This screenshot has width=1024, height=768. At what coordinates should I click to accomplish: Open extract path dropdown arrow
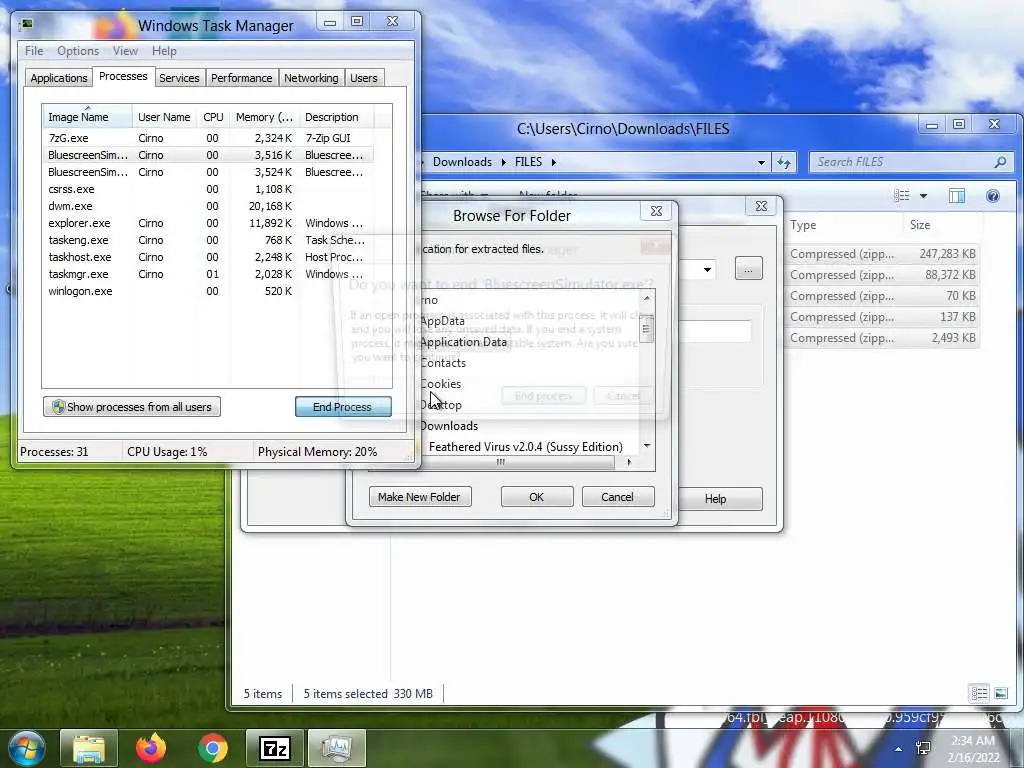[x=707, y=269]
